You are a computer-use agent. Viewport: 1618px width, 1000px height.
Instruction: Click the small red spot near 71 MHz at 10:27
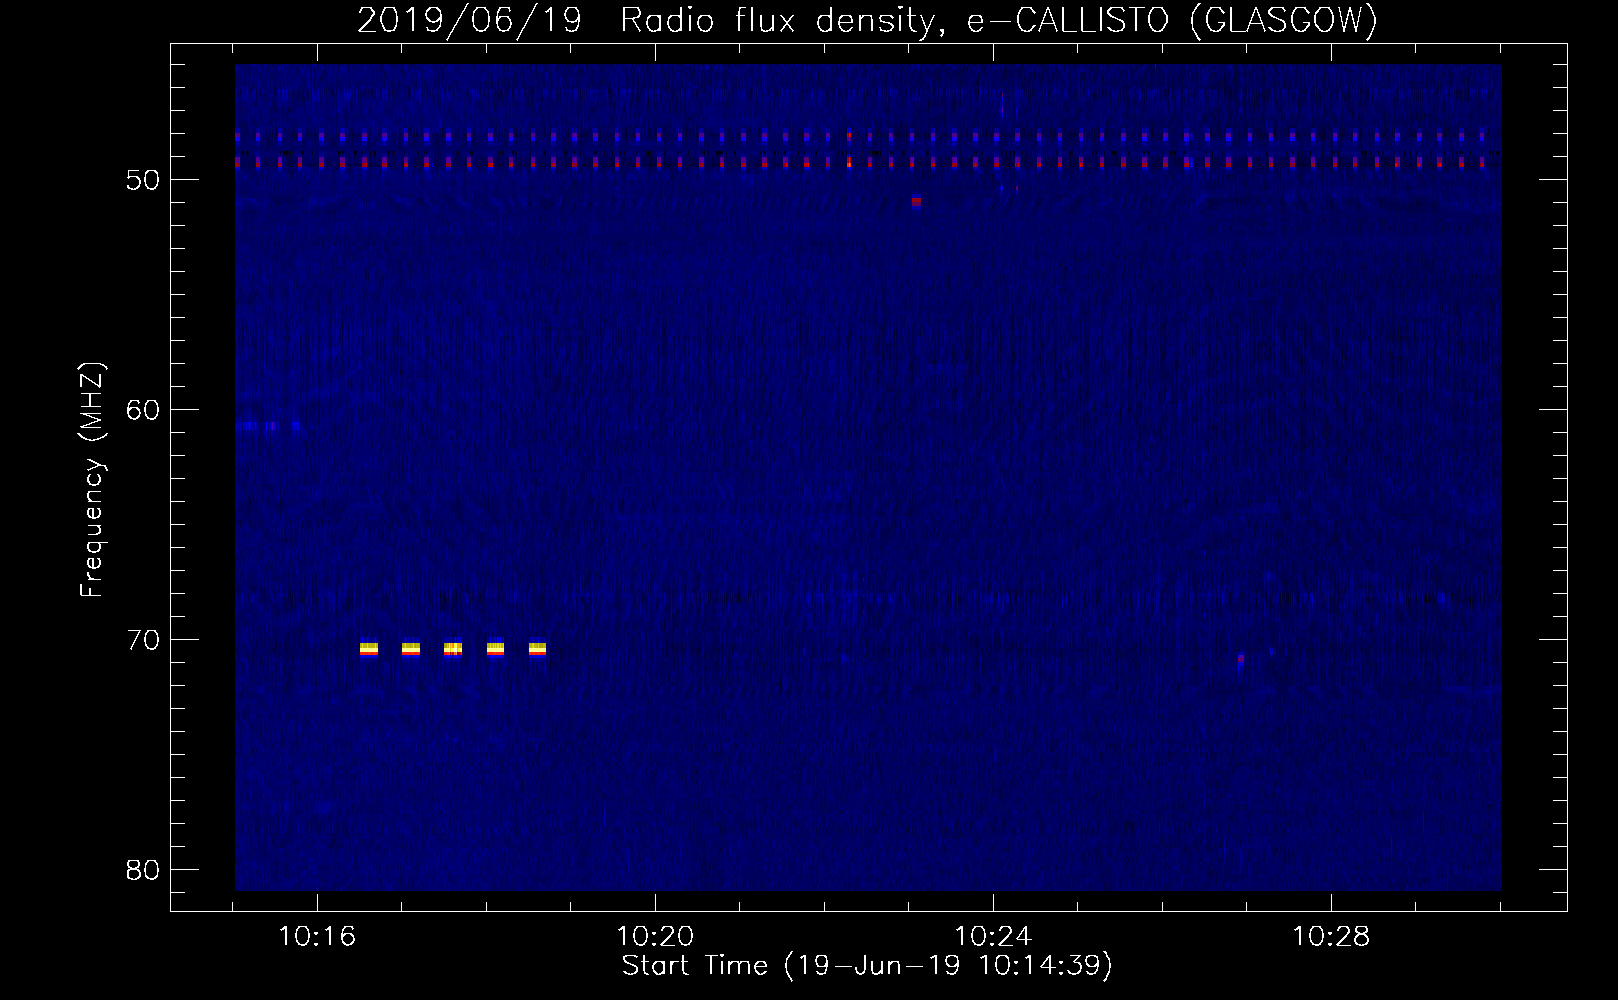(1241, 659)
